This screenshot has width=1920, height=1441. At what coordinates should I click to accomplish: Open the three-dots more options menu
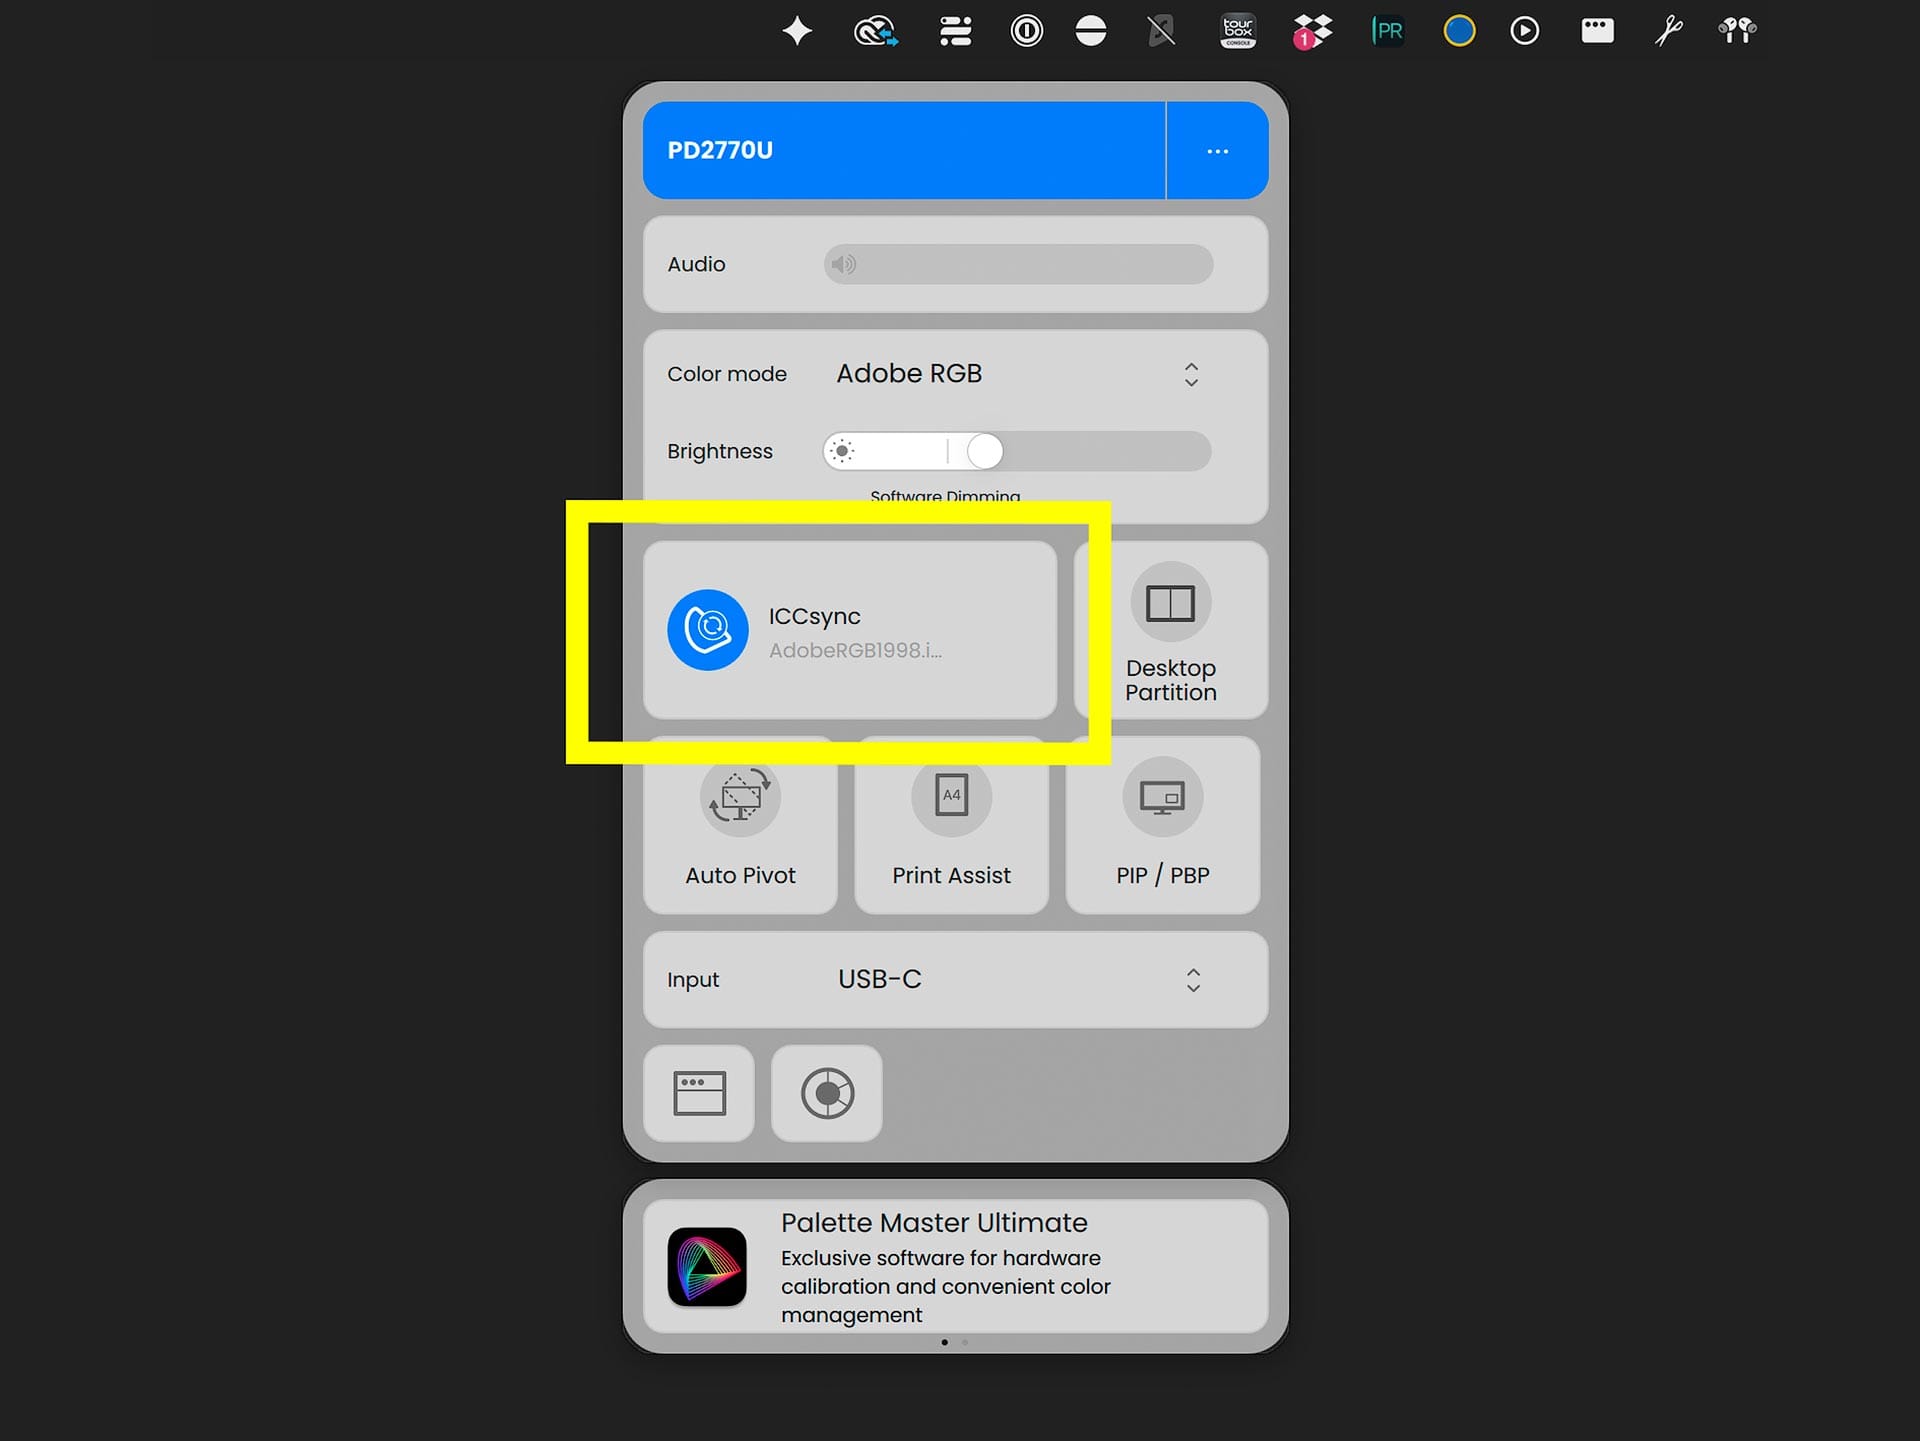(1217, 151)
